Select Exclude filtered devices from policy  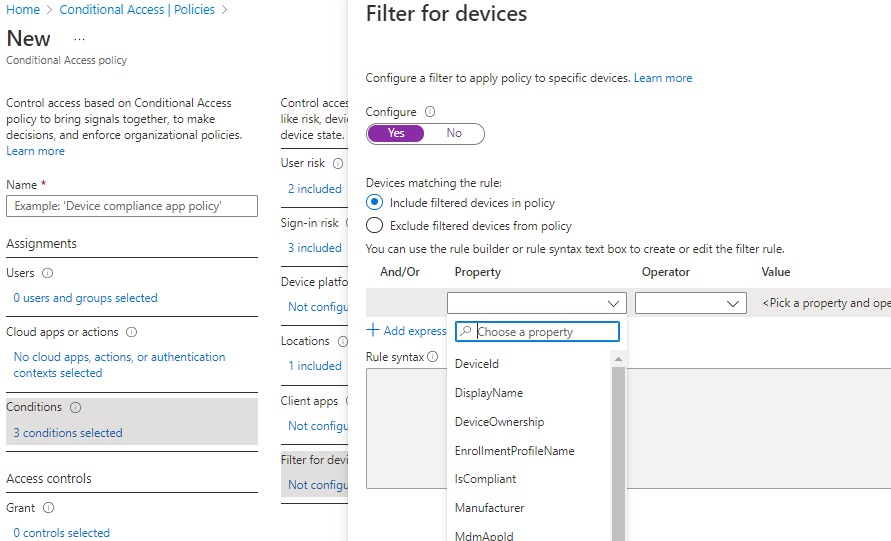pyautogui.click(x=375, y=226)
